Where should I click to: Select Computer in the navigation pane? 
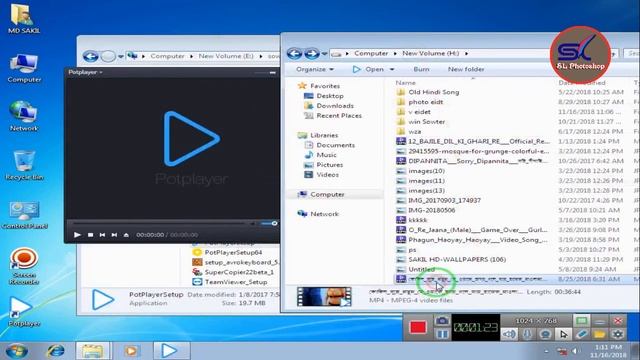[327, 194]
